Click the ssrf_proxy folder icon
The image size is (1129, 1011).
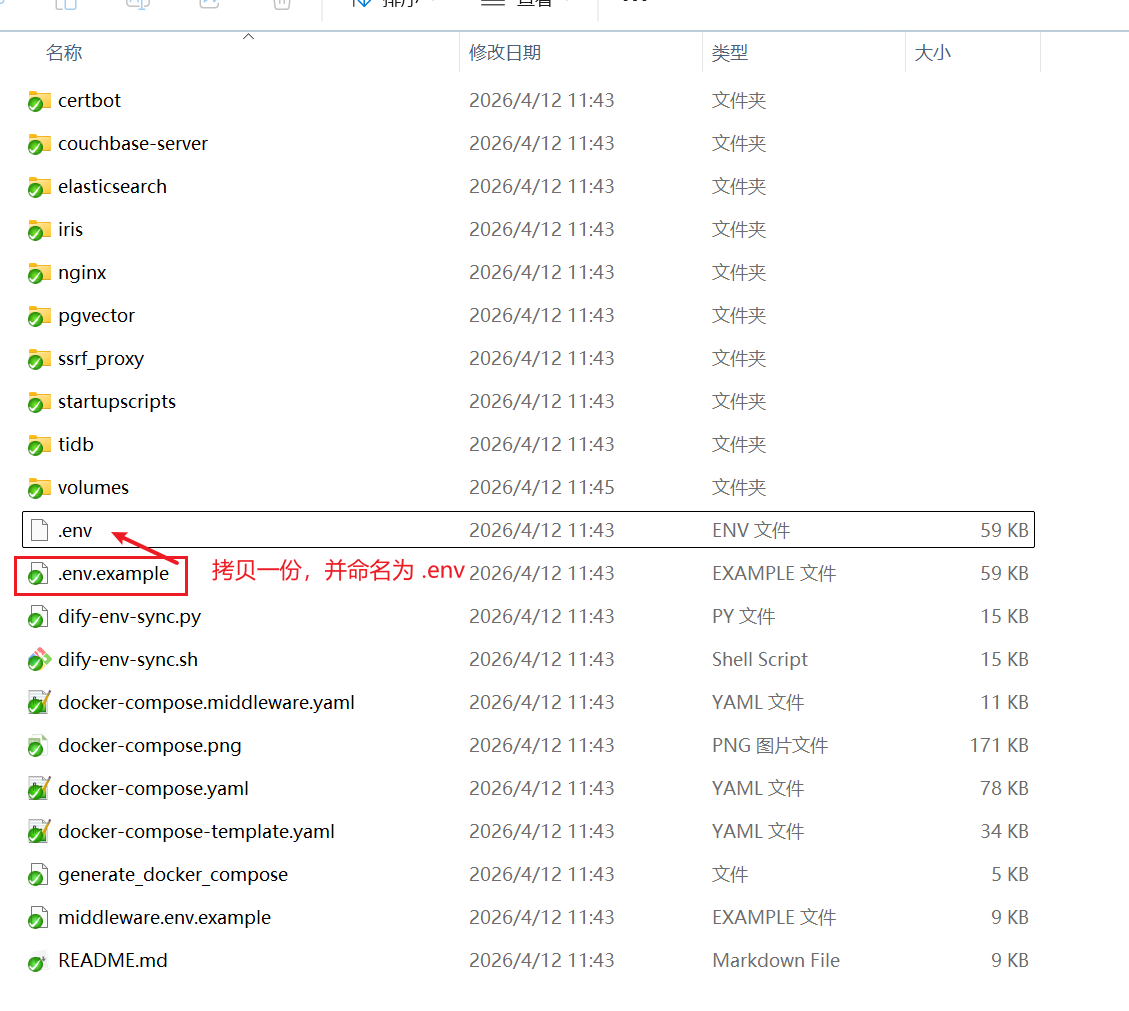(x=39, y=359)
